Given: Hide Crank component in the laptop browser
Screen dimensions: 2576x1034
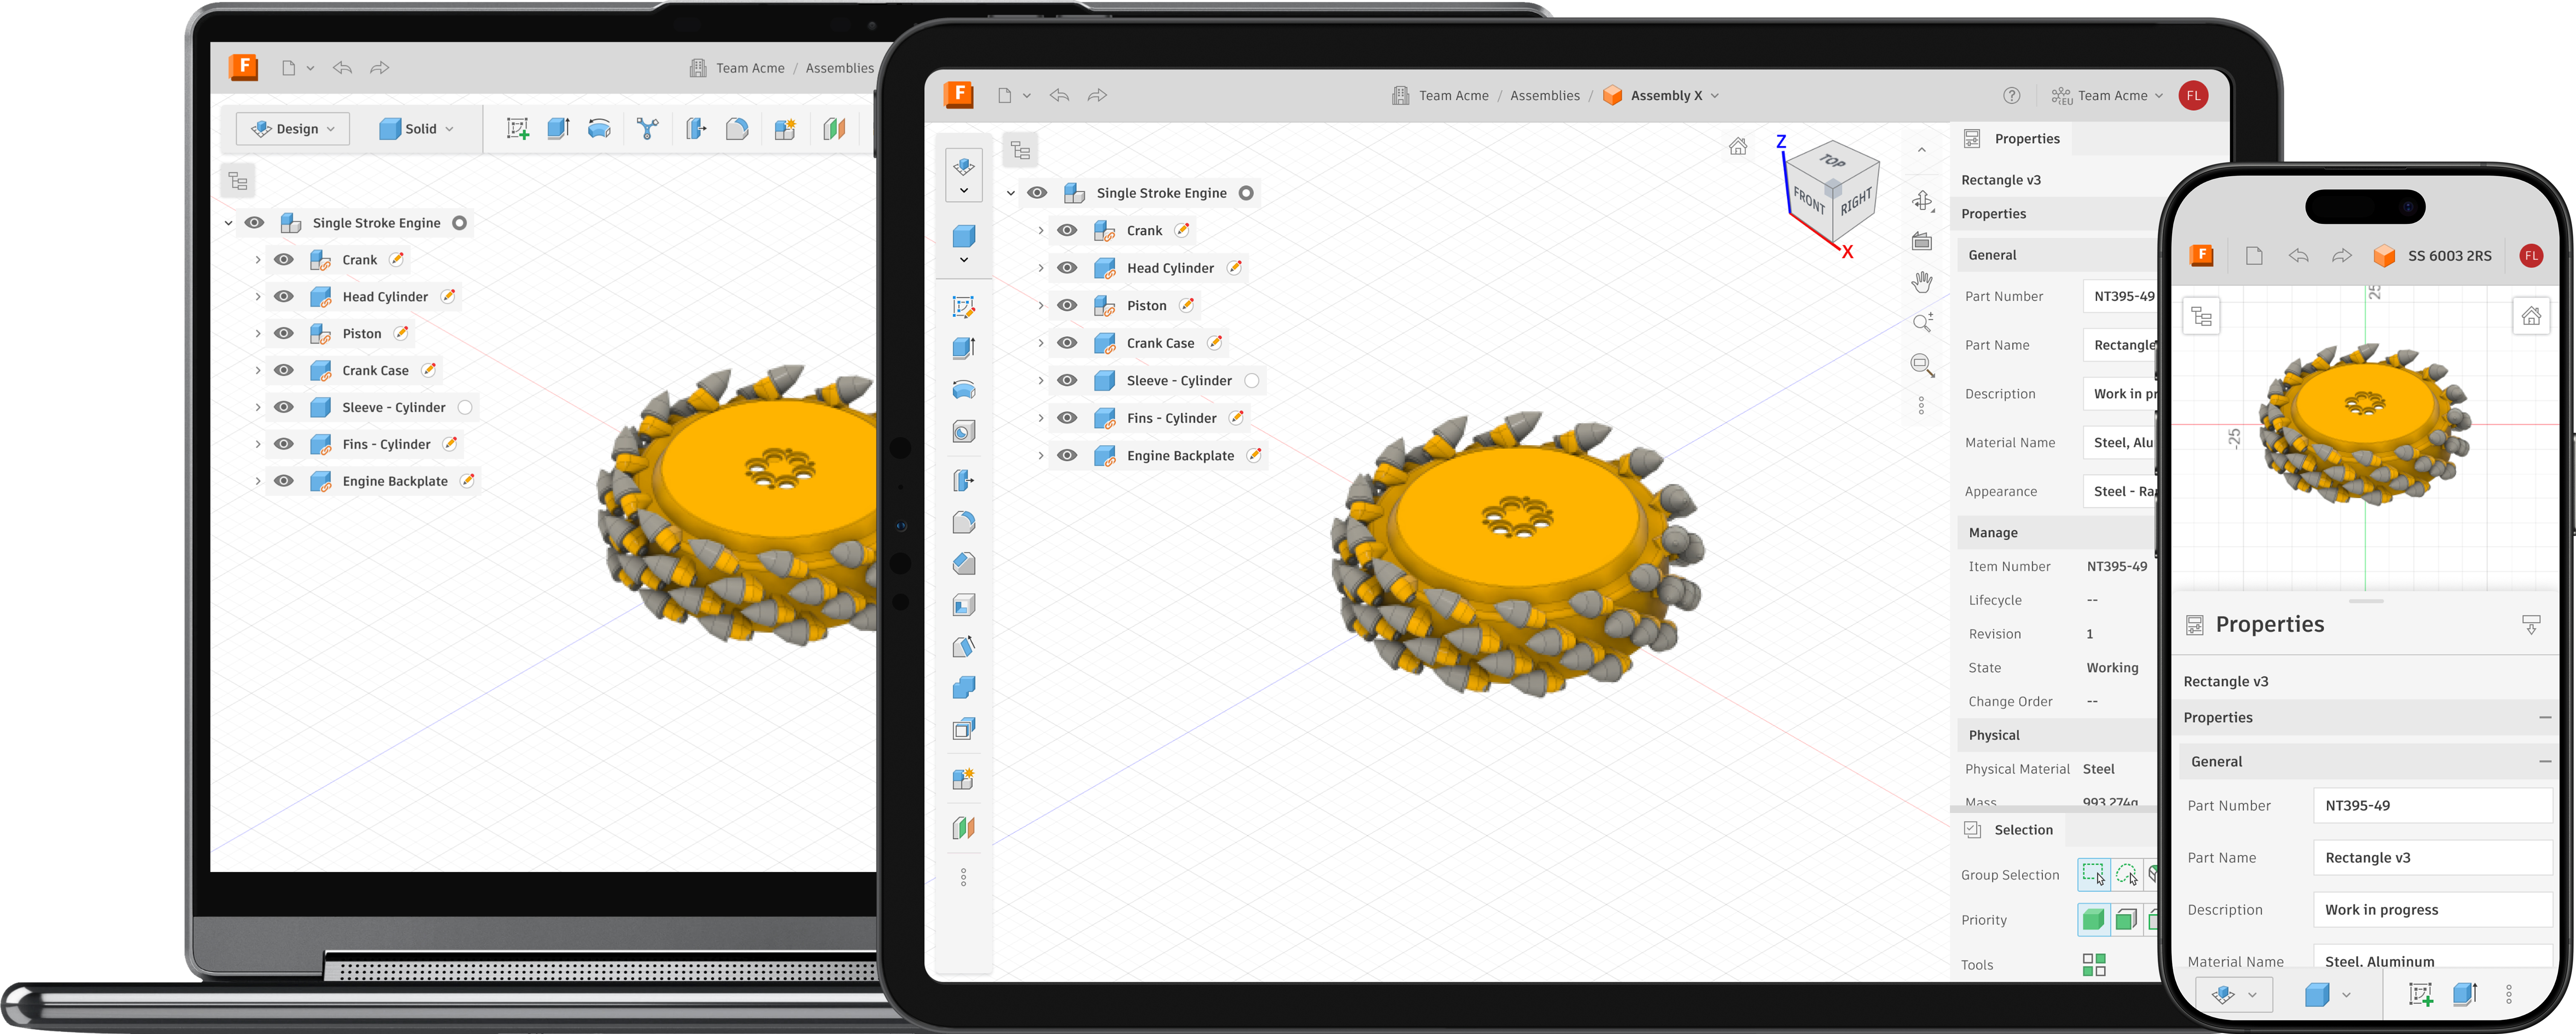Looking at the screenshot, I should pyautogui.click(x=284, y=260).
